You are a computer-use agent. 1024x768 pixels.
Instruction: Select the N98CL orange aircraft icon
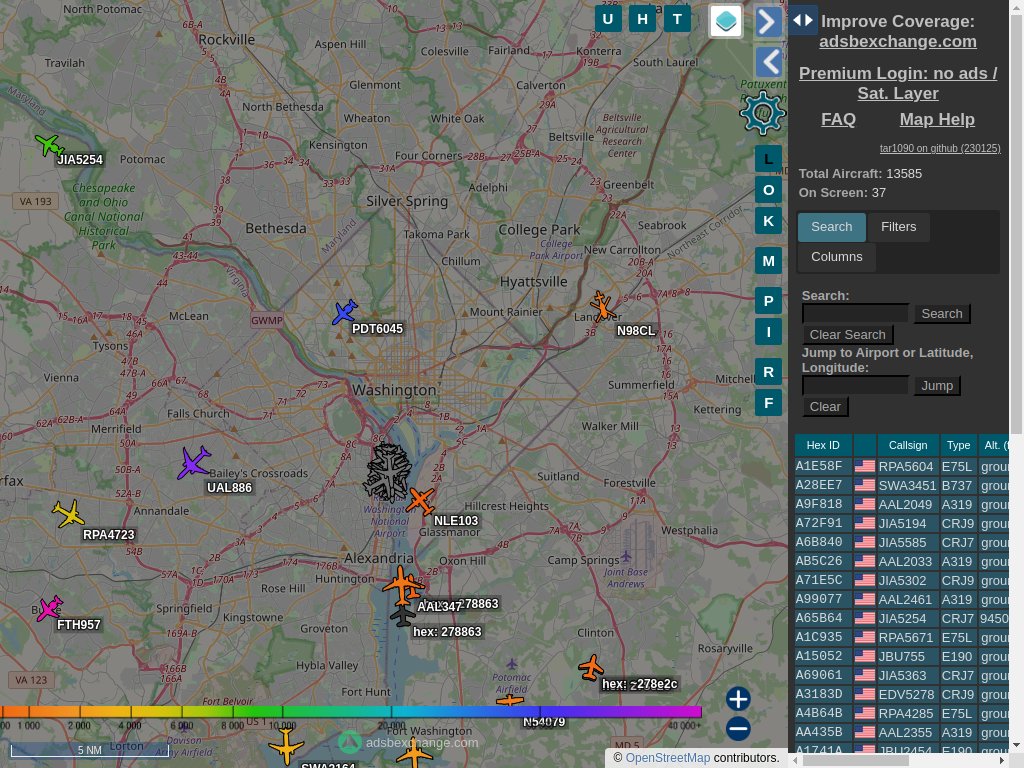tap(602, 306)
